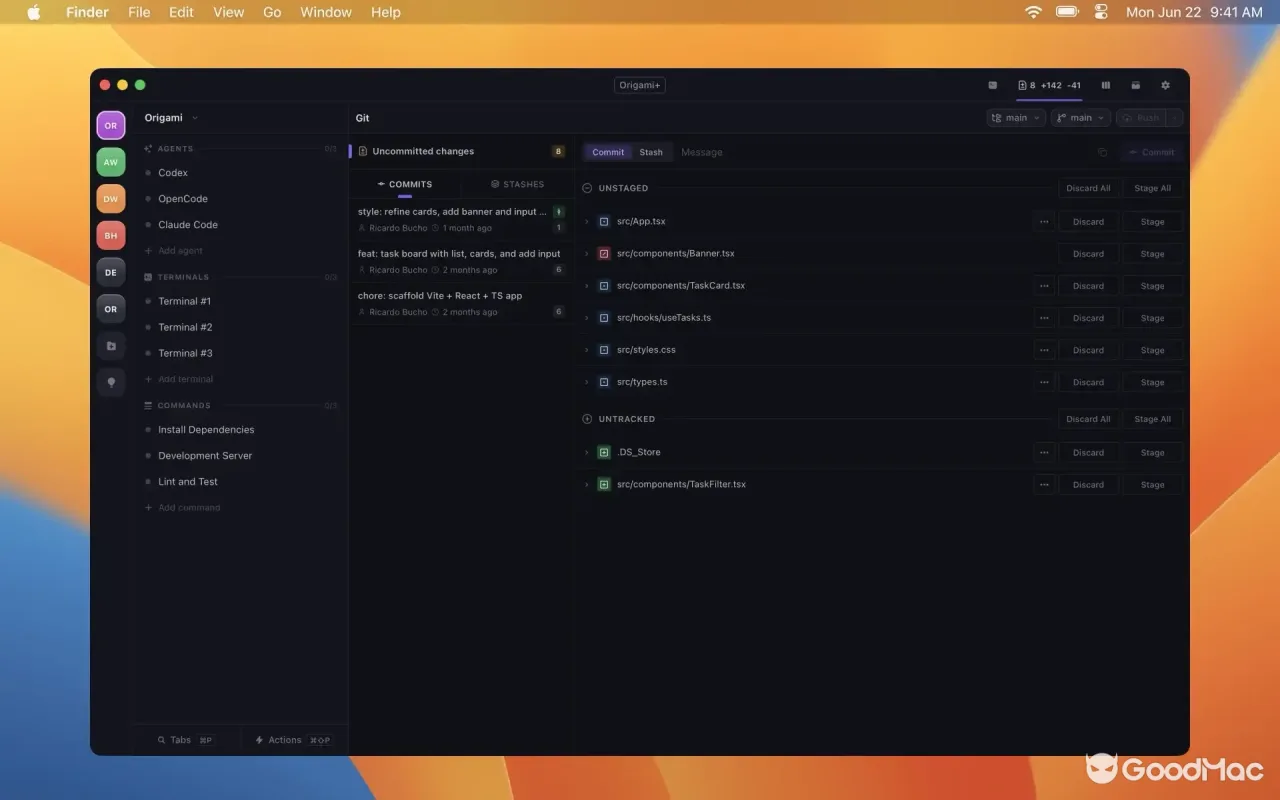Viewport: 1280px width, 800px height.
Task: Select the purple OR workspace avatar
Action: tap(111, 126)
